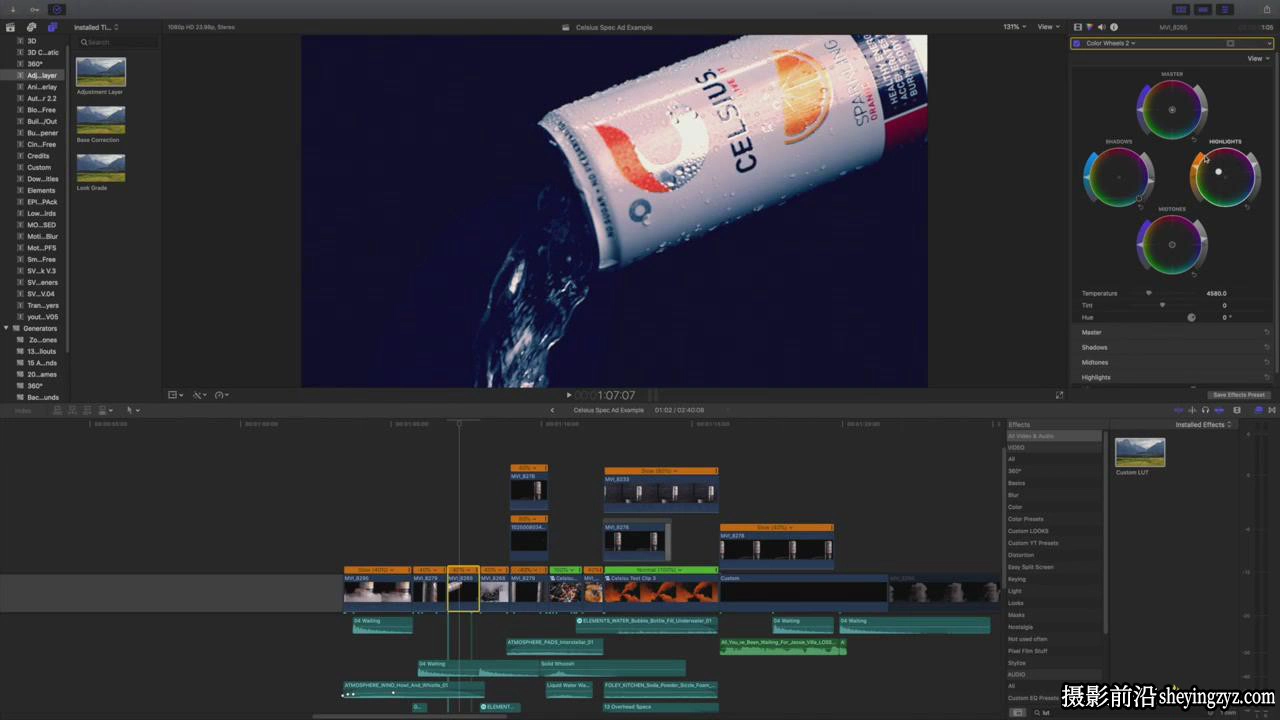Image resolution: width=1280 pixels, height=720 pixels.
Task: Open the Installed Titles popup menu
Action: pyautogui.click(x=96, y=27)
